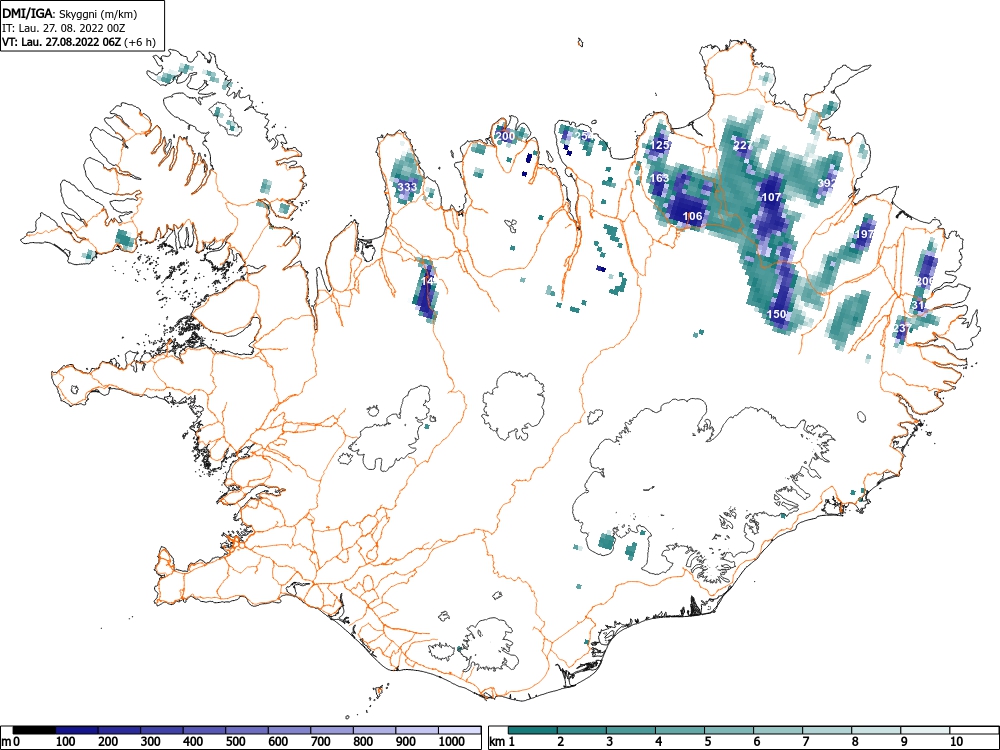Click the 'IT: Lau. 27. 08. 2022 00Z' line

(66, 28)
